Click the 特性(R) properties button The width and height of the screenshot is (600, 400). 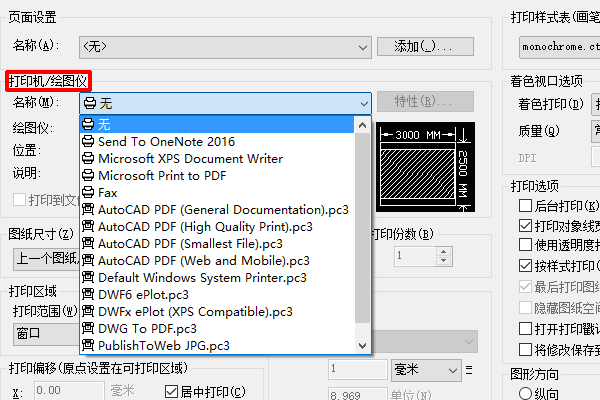(x=425, y=102)
